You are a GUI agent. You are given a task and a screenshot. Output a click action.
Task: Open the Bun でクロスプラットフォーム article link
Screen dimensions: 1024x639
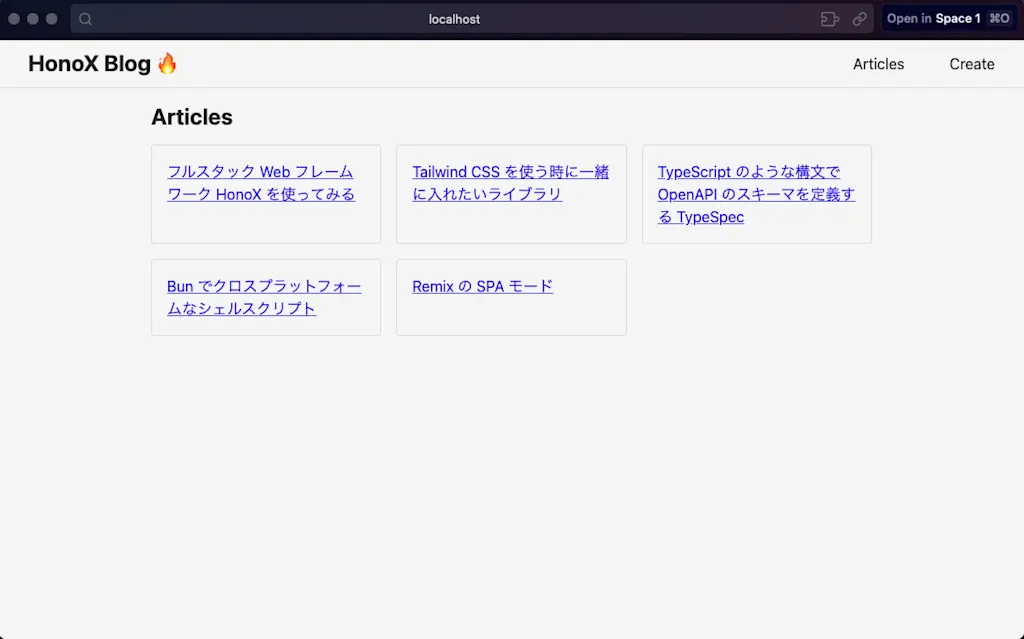pyautogui.click(x=264, y=297)
